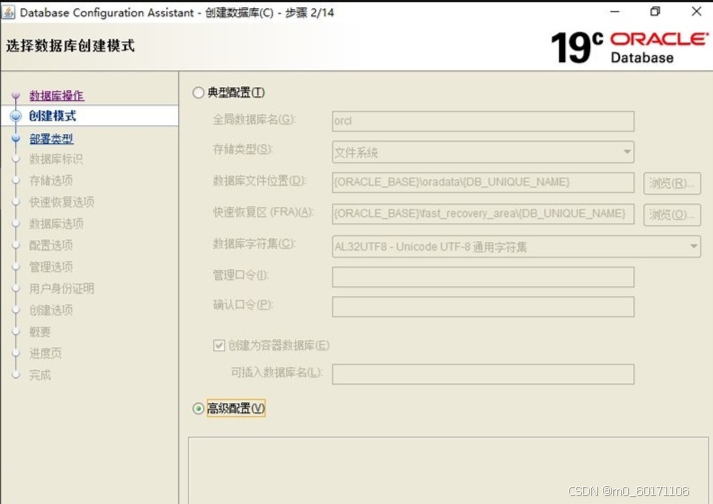Click the 部署类型 step bullet icon

[15, 139]
